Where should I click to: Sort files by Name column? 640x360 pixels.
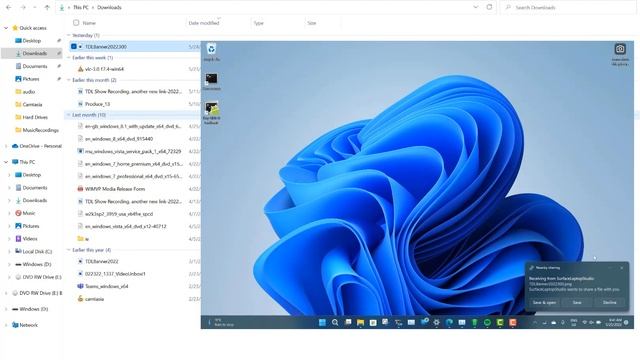coord(89,23)
